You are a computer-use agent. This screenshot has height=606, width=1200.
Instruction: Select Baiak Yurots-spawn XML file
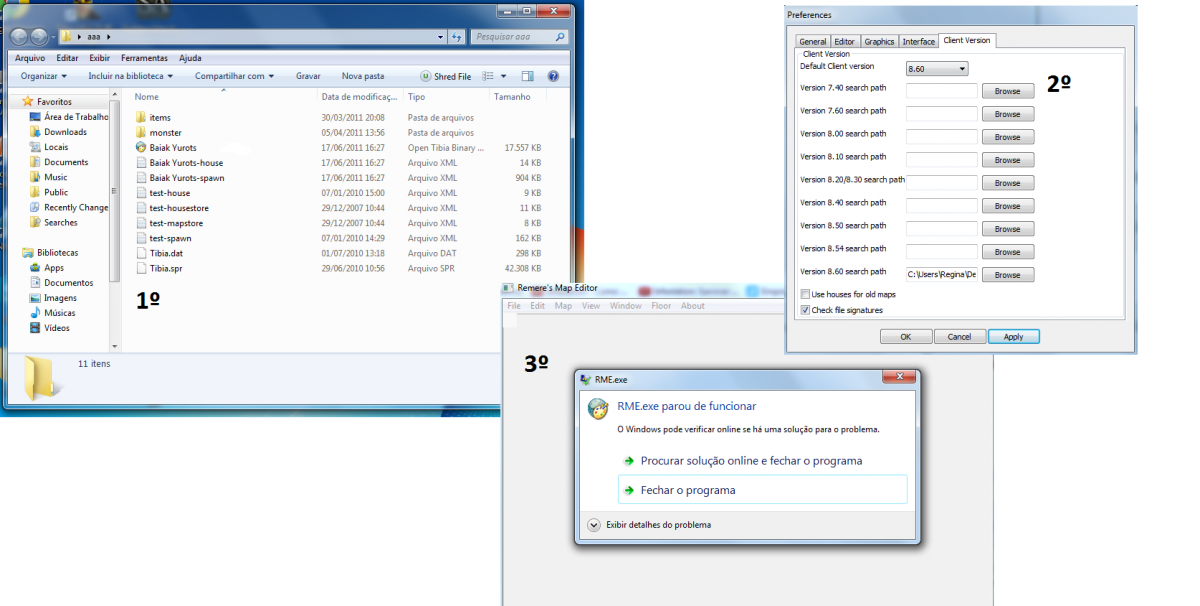pos(187,177)
